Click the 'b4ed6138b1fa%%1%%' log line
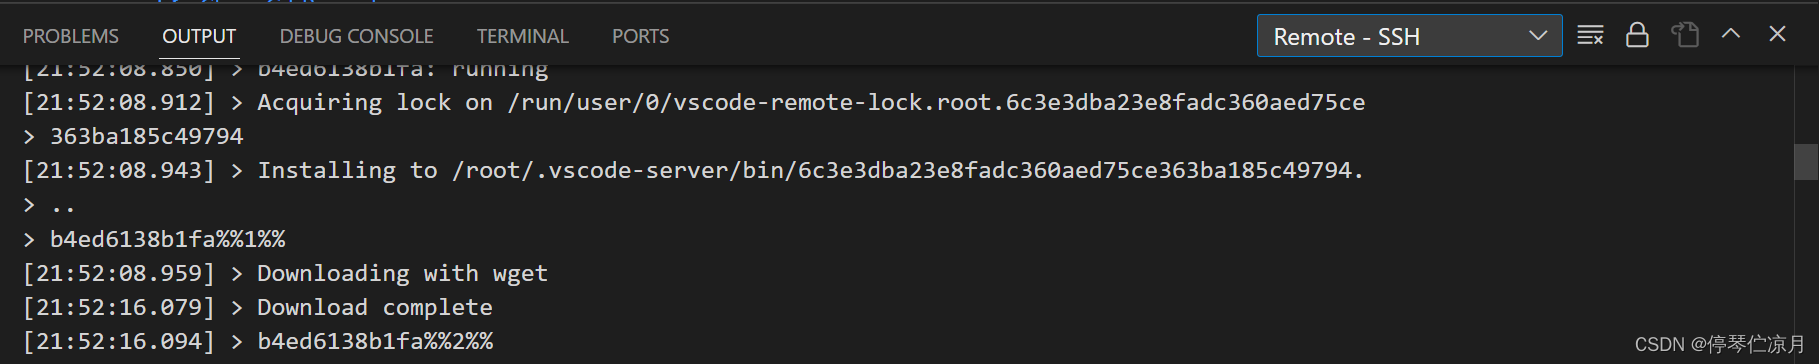This screenshot has width=1819, height=364. coord(154,239)
